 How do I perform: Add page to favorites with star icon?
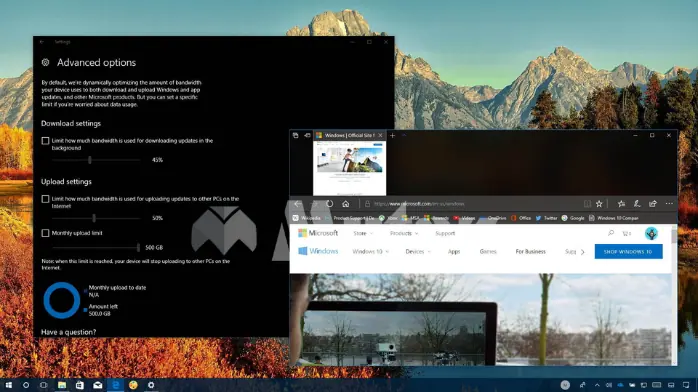tap(599, 204)
